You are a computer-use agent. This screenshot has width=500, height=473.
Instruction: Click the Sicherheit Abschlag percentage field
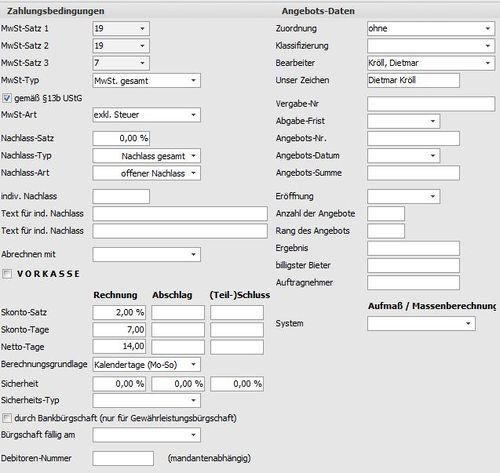pos(178,384)
